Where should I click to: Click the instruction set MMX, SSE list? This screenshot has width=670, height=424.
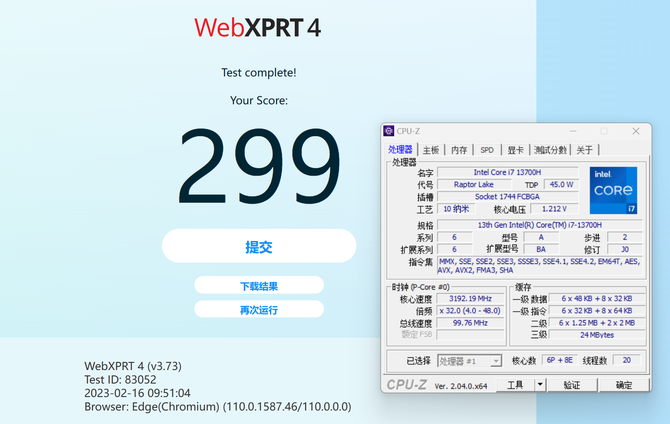coord(540,265)
